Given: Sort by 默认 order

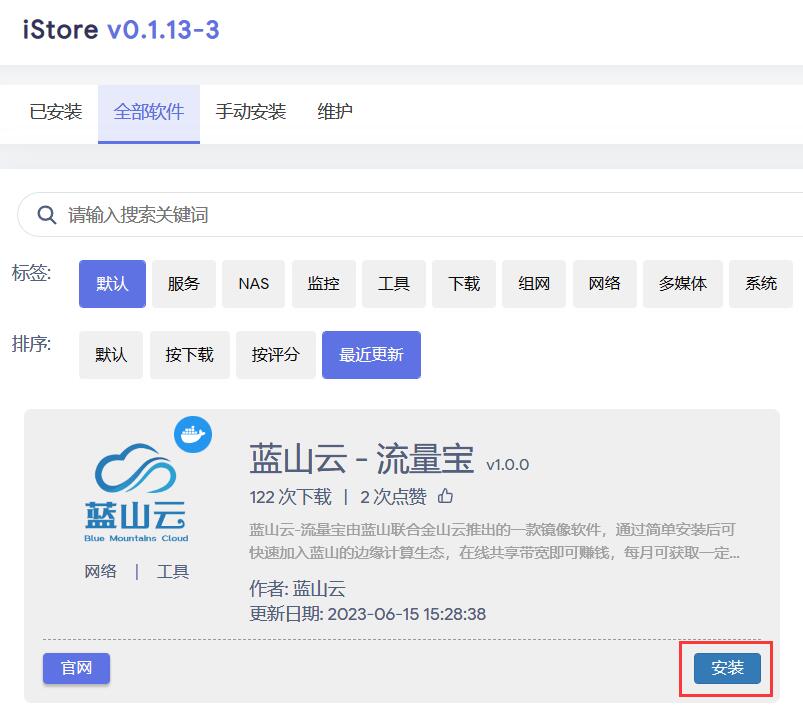Looking at the screenshot, I should (x=111, y=355).
